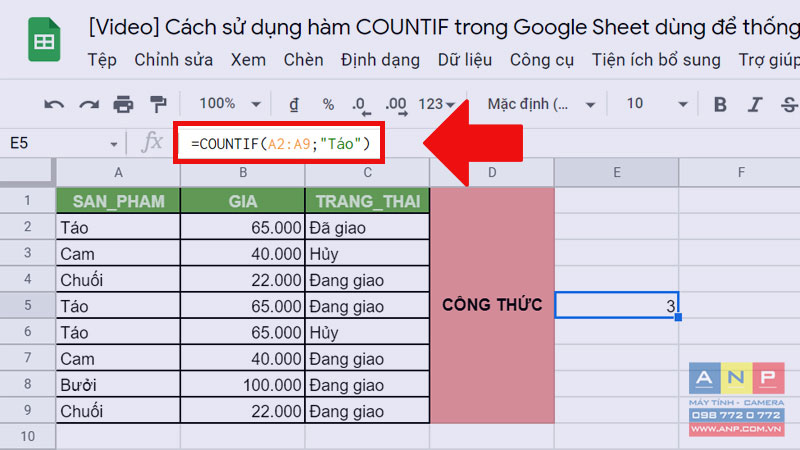Image resolution: width=800 pixels, height=450 pixels.
Task: Open the Dữ liệu menu
Action: click(465, 60)
